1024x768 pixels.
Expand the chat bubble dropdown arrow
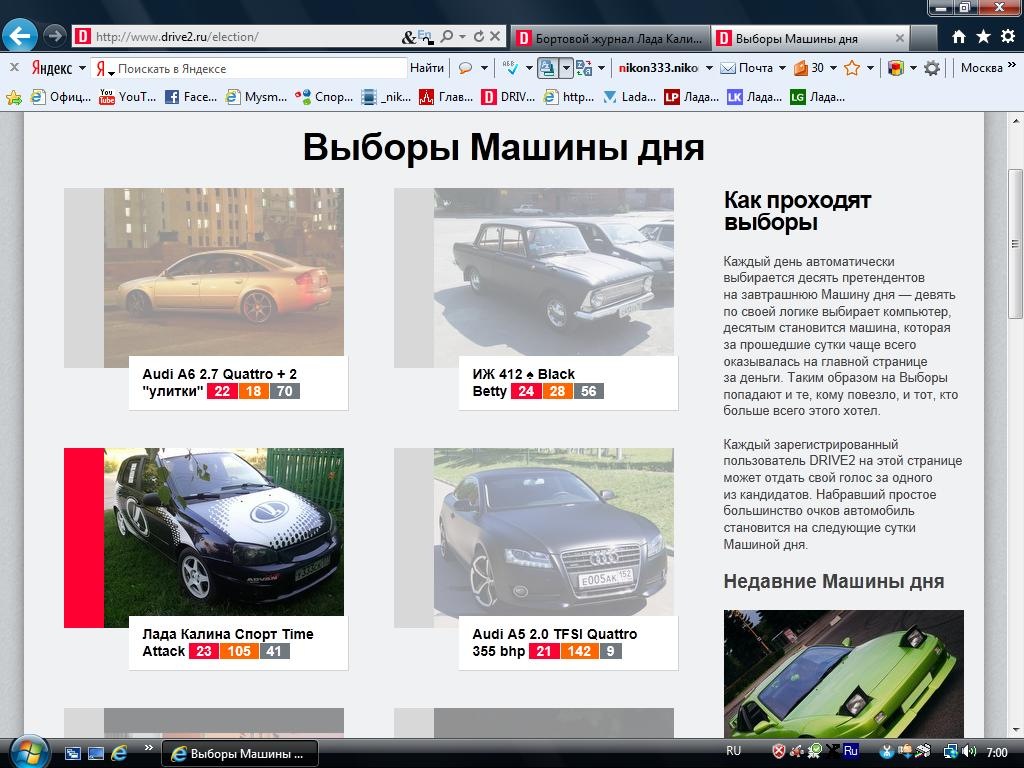pyautogui.click(x=484, y=68)
